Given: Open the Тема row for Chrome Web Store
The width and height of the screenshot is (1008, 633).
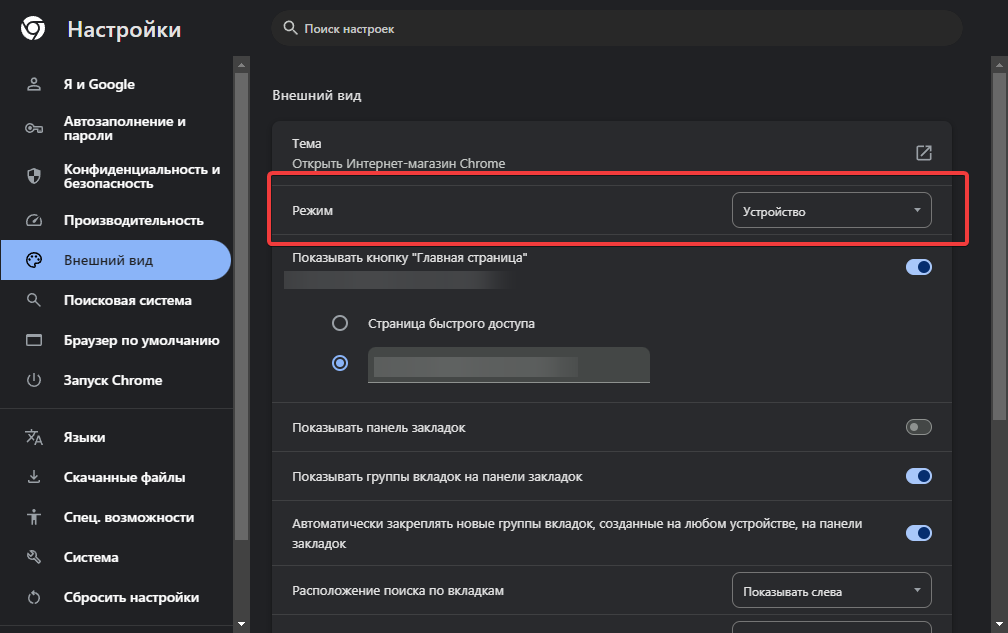Looking at the screenshot, I should click(x=611, y=153).
